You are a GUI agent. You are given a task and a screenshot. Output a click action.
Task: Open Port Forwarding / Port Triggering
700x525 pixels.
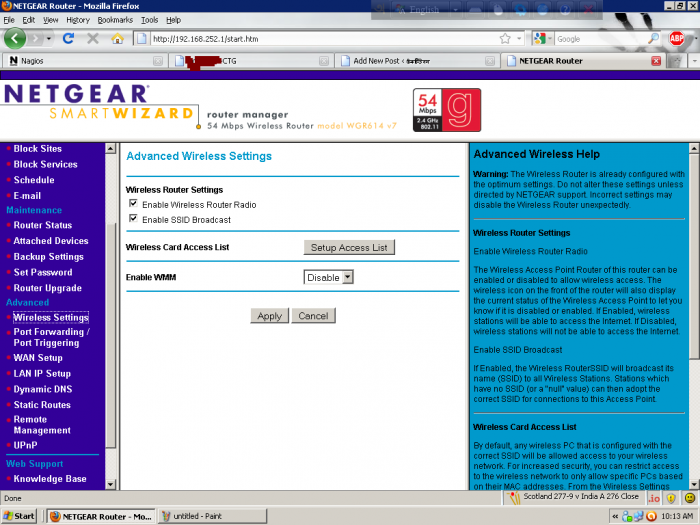[x=52, y=337]
